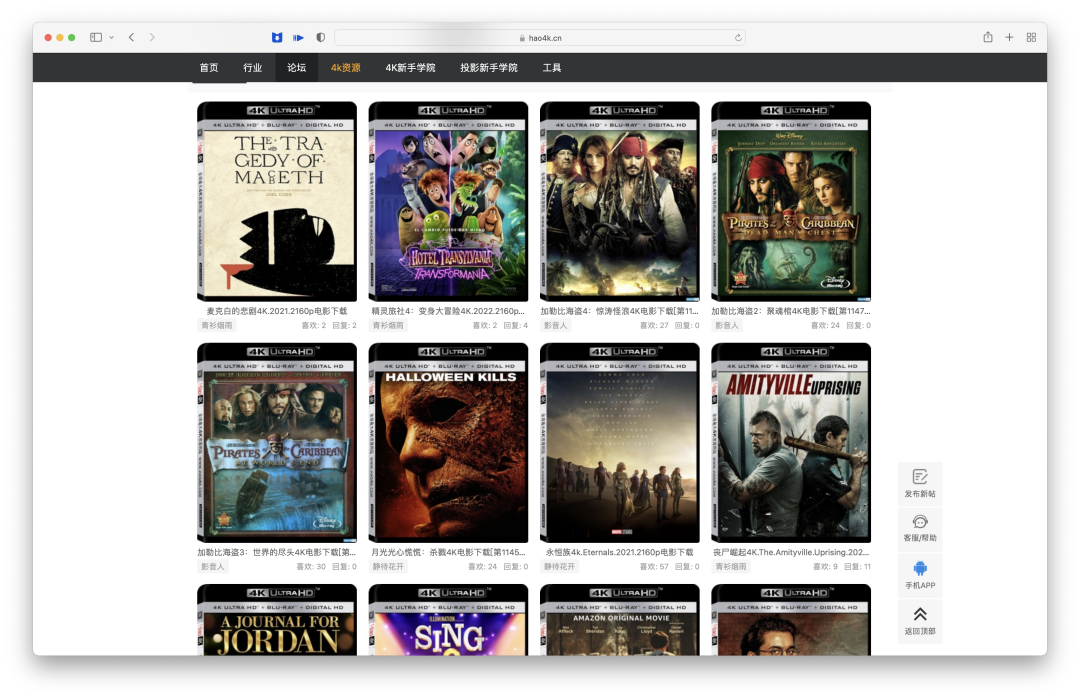The width and height of the screenshot is (1080, 699).
Task: Click 回复: 11 under 丧尸崛起4K
Action: click(858, 567)
